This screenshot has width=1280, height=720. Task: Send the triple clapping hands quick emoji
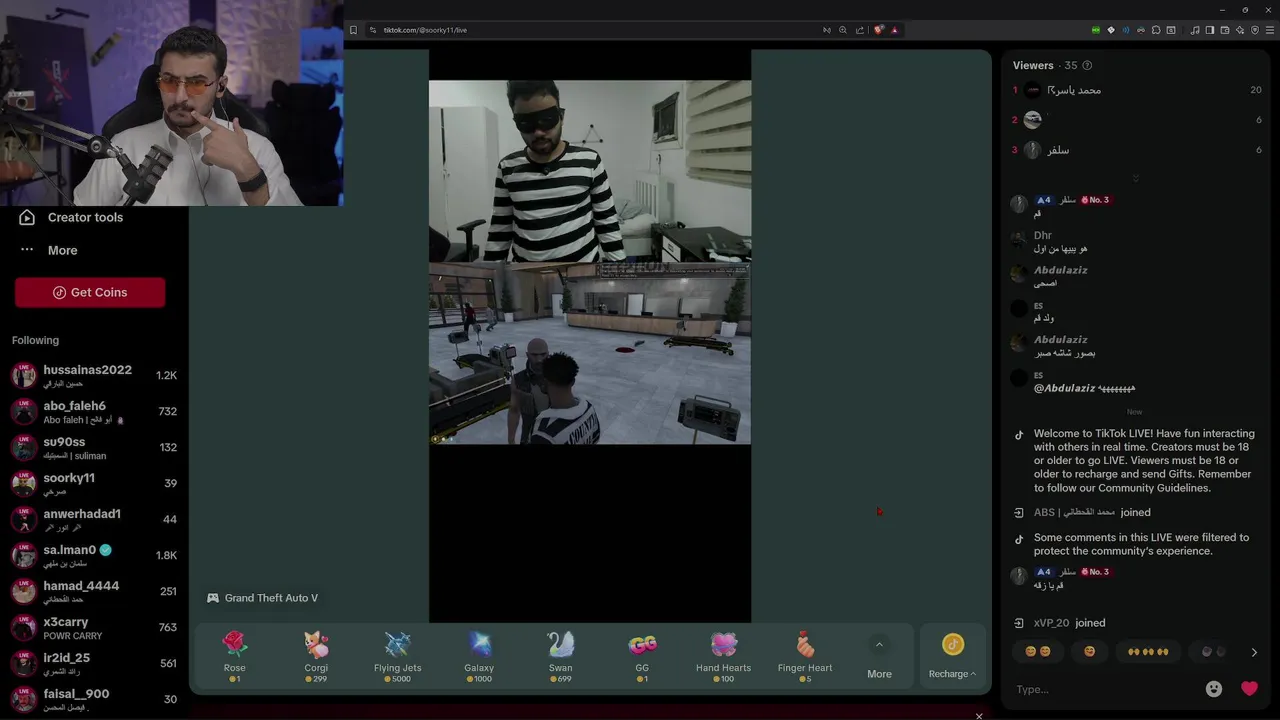[1148, 652]
